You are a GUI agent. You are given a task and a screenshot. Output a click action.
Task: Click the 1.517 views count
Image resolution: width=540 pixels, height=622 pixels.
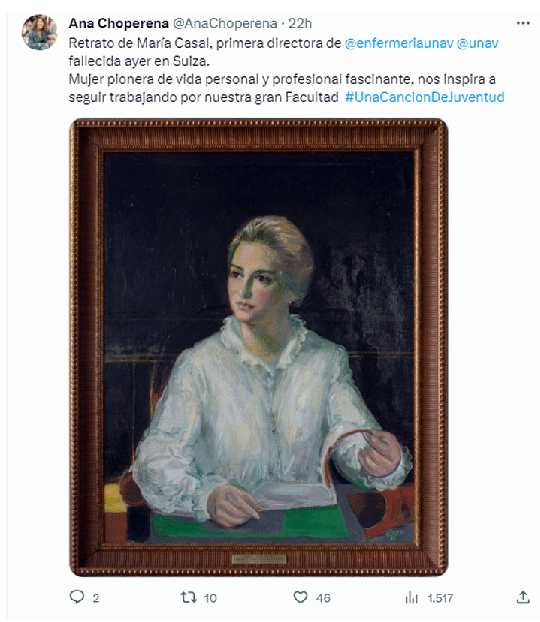(x=440, y=598)
